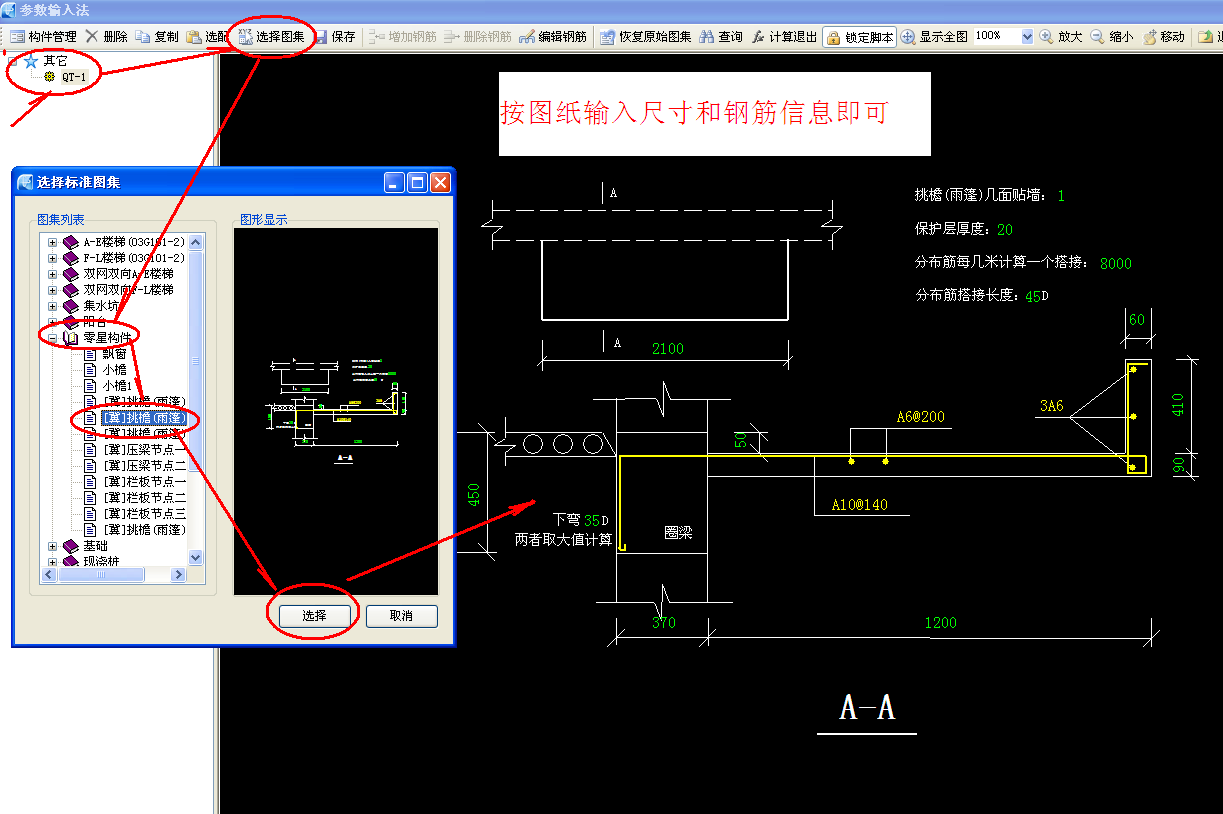Viewport: 1223px width, 814px height.
Task: Edit the 1200 length dimension value
Action: click(940, 623)
